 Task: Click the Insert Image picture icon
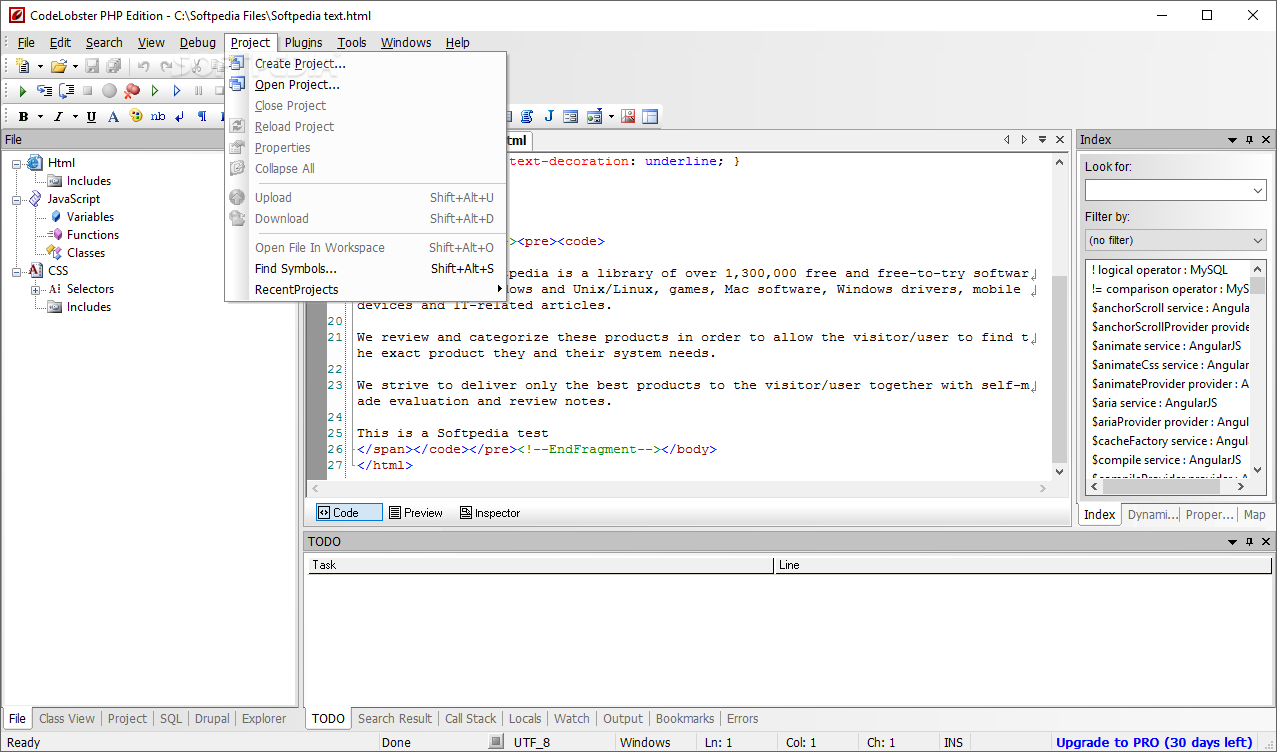pos(628,117)
